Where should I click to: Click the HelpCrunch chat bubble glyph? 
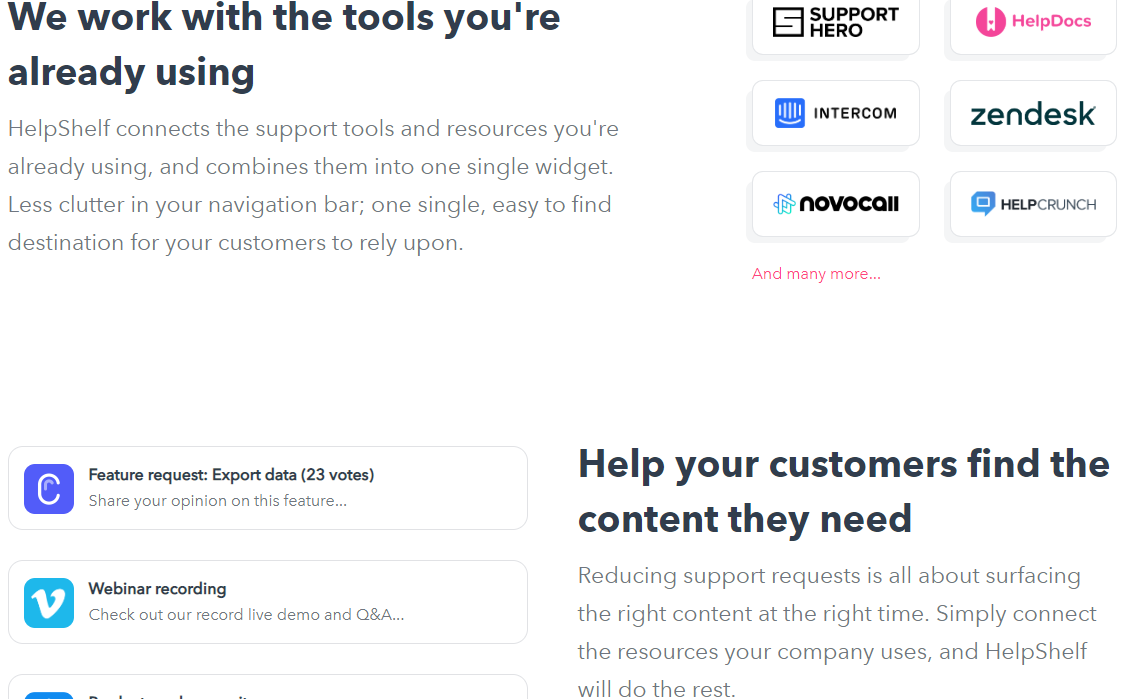[983, 203]
